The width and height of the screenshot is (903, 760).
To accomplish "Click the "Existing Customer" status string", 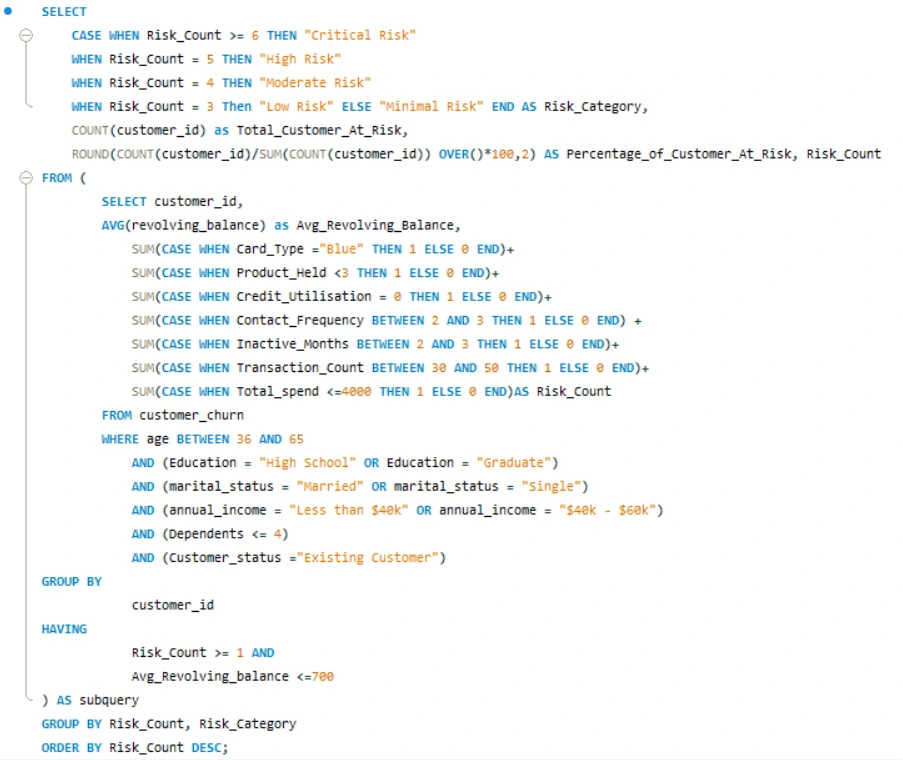I will [371, 558].
